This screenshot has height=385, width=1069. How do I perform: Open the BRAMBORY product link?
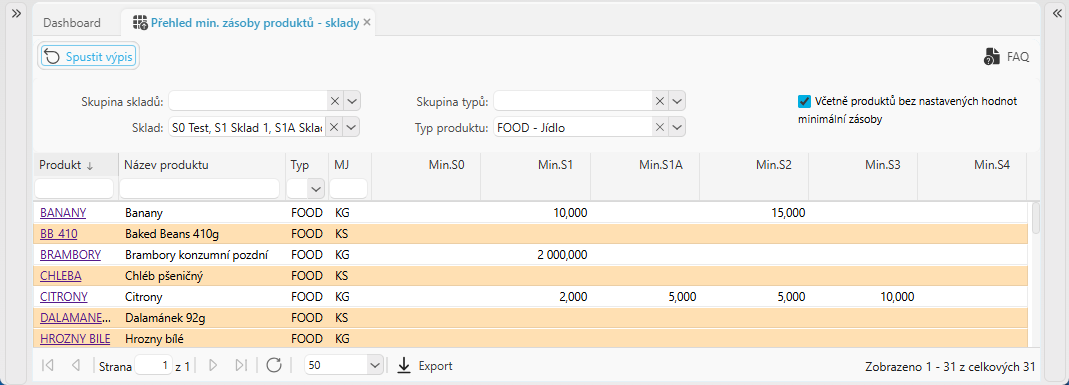[70, 255]
